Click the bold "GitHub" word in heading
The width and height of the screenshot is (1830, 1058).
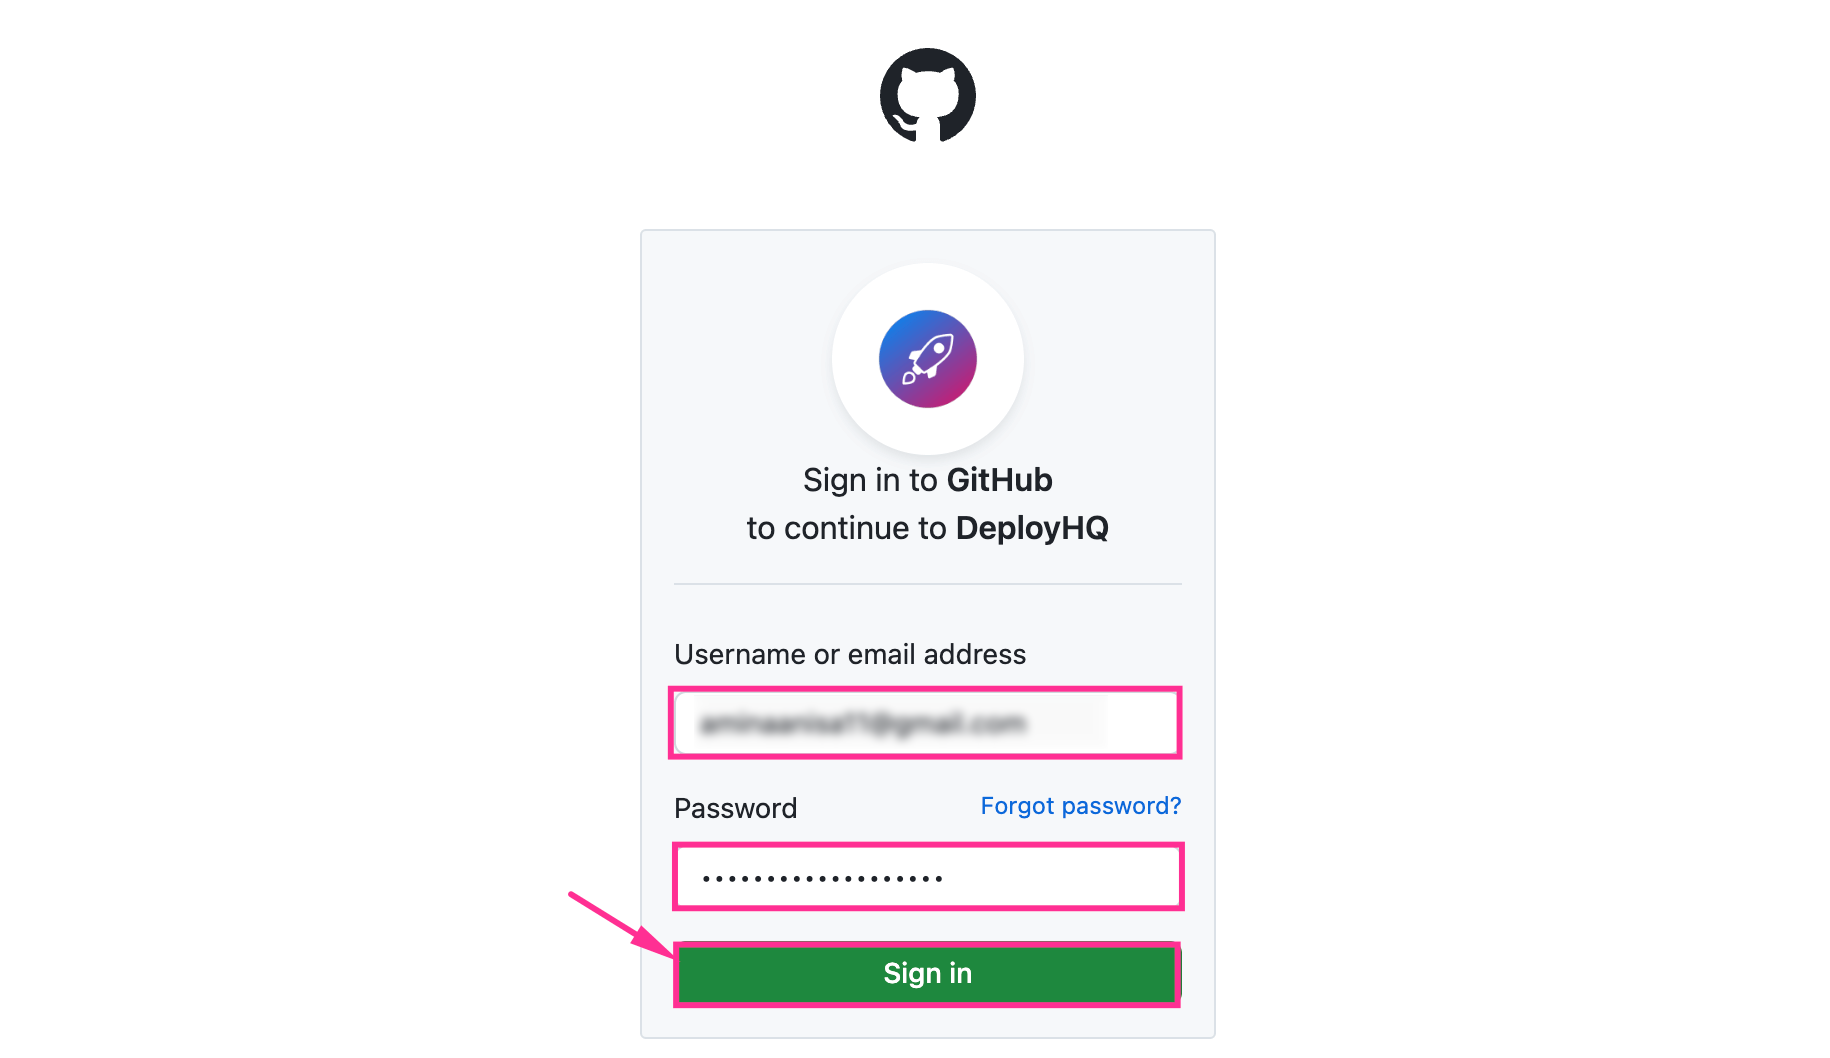[x=999, y=480]
